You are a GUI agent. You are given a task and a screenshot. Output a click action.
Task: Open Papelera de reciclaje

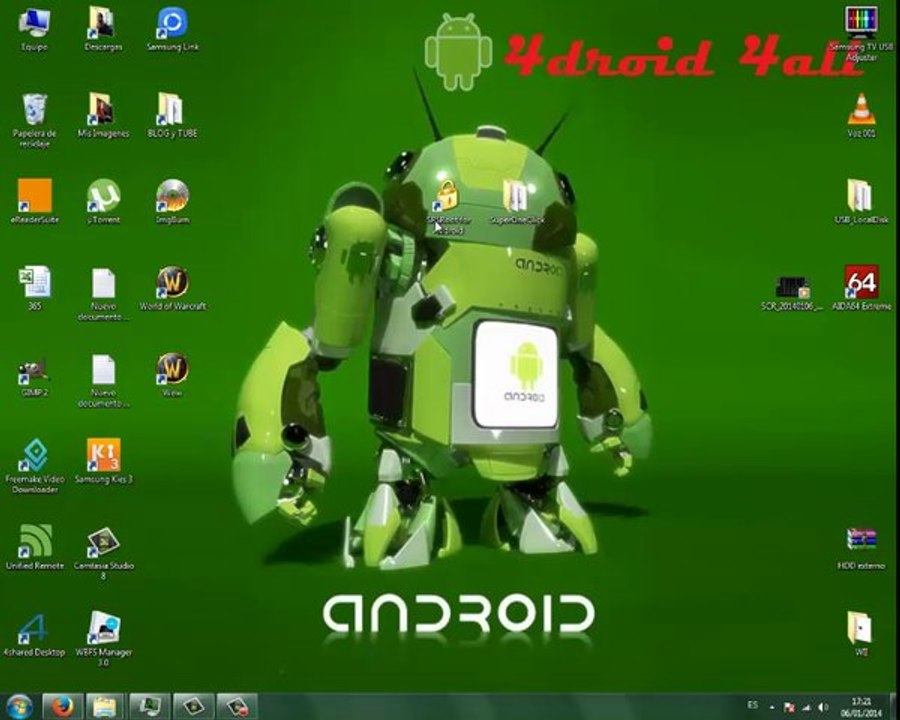(x=34, y=119)
